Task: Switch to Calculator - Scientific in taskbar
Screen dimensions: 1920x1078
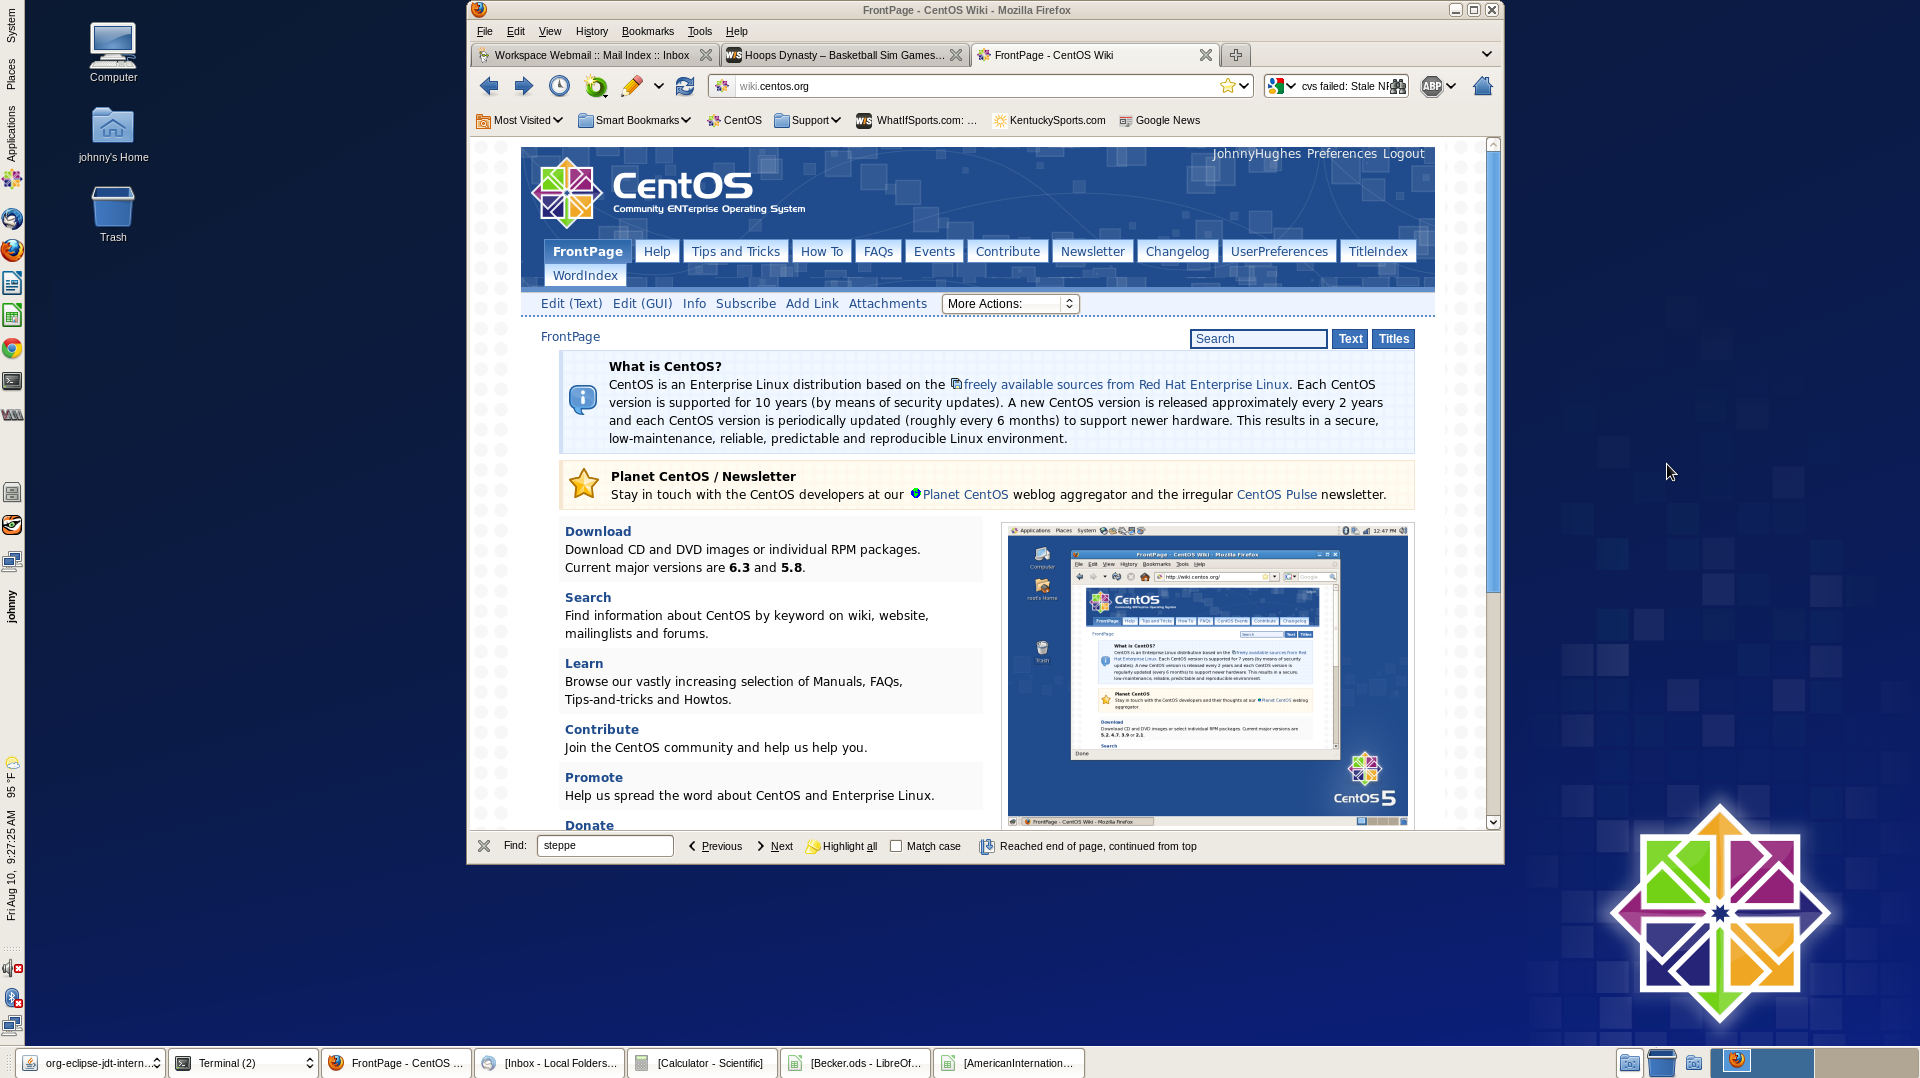Action: click(702, 1063)
